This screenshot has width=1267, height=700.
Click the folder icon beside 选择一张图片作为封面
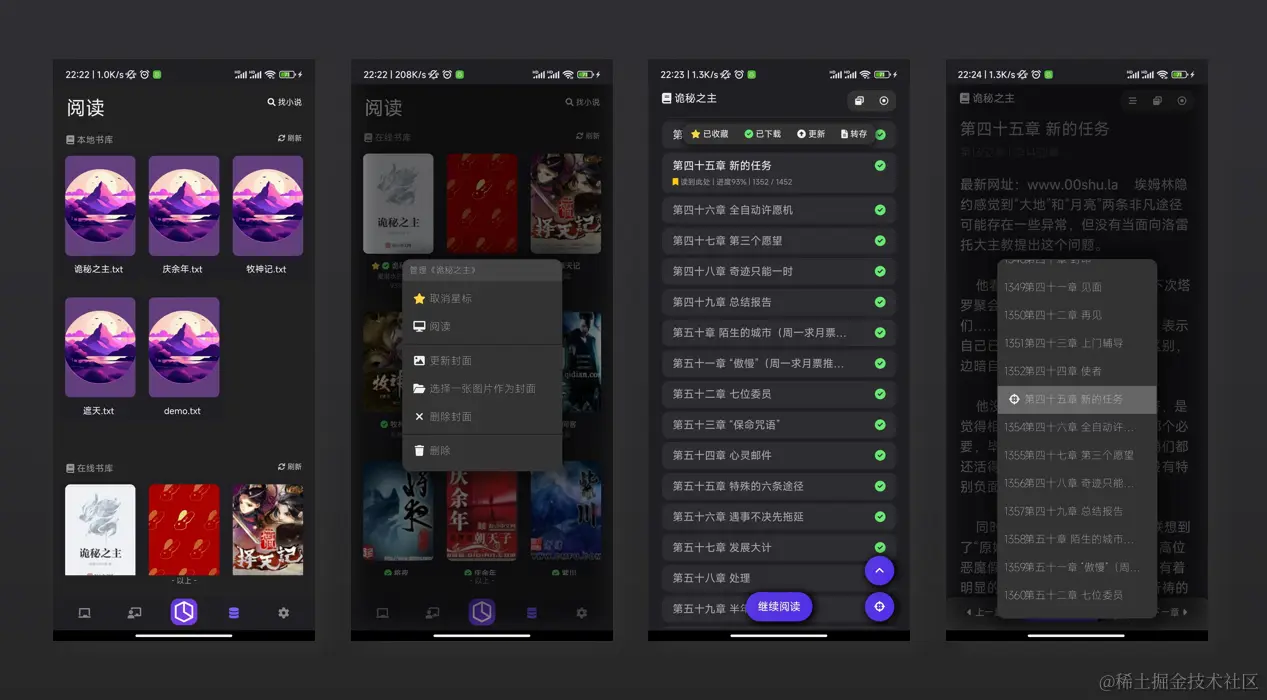(x=419, y=388)
